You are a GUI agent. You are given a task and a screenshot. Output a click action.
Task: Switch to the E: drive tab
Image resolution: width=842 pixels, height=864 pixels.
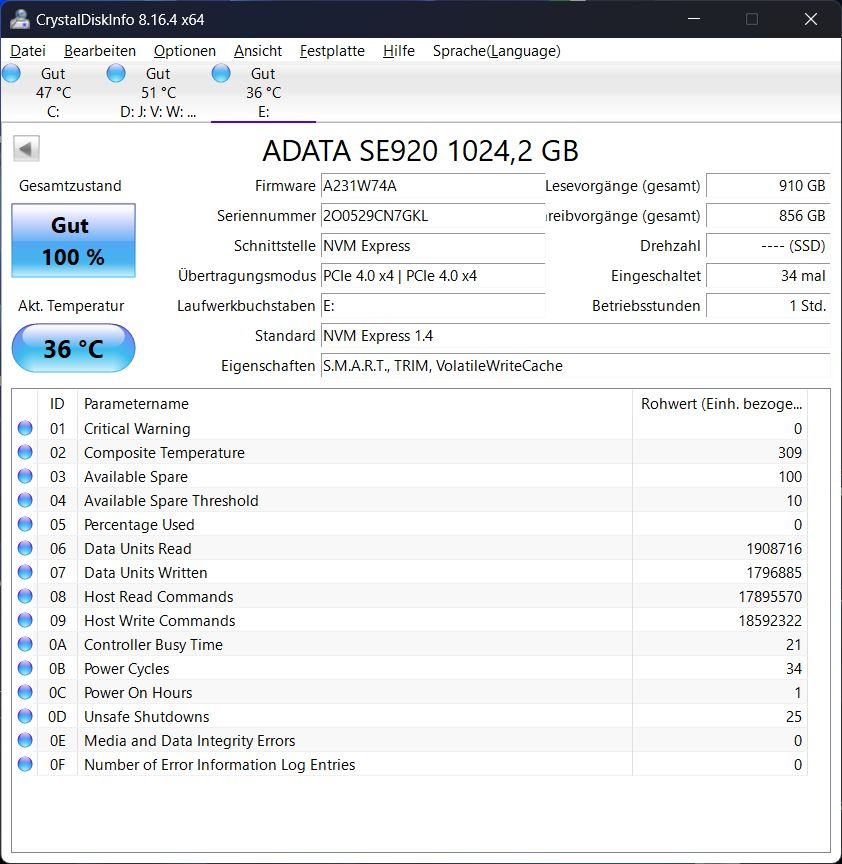click(x=263, y=93)
